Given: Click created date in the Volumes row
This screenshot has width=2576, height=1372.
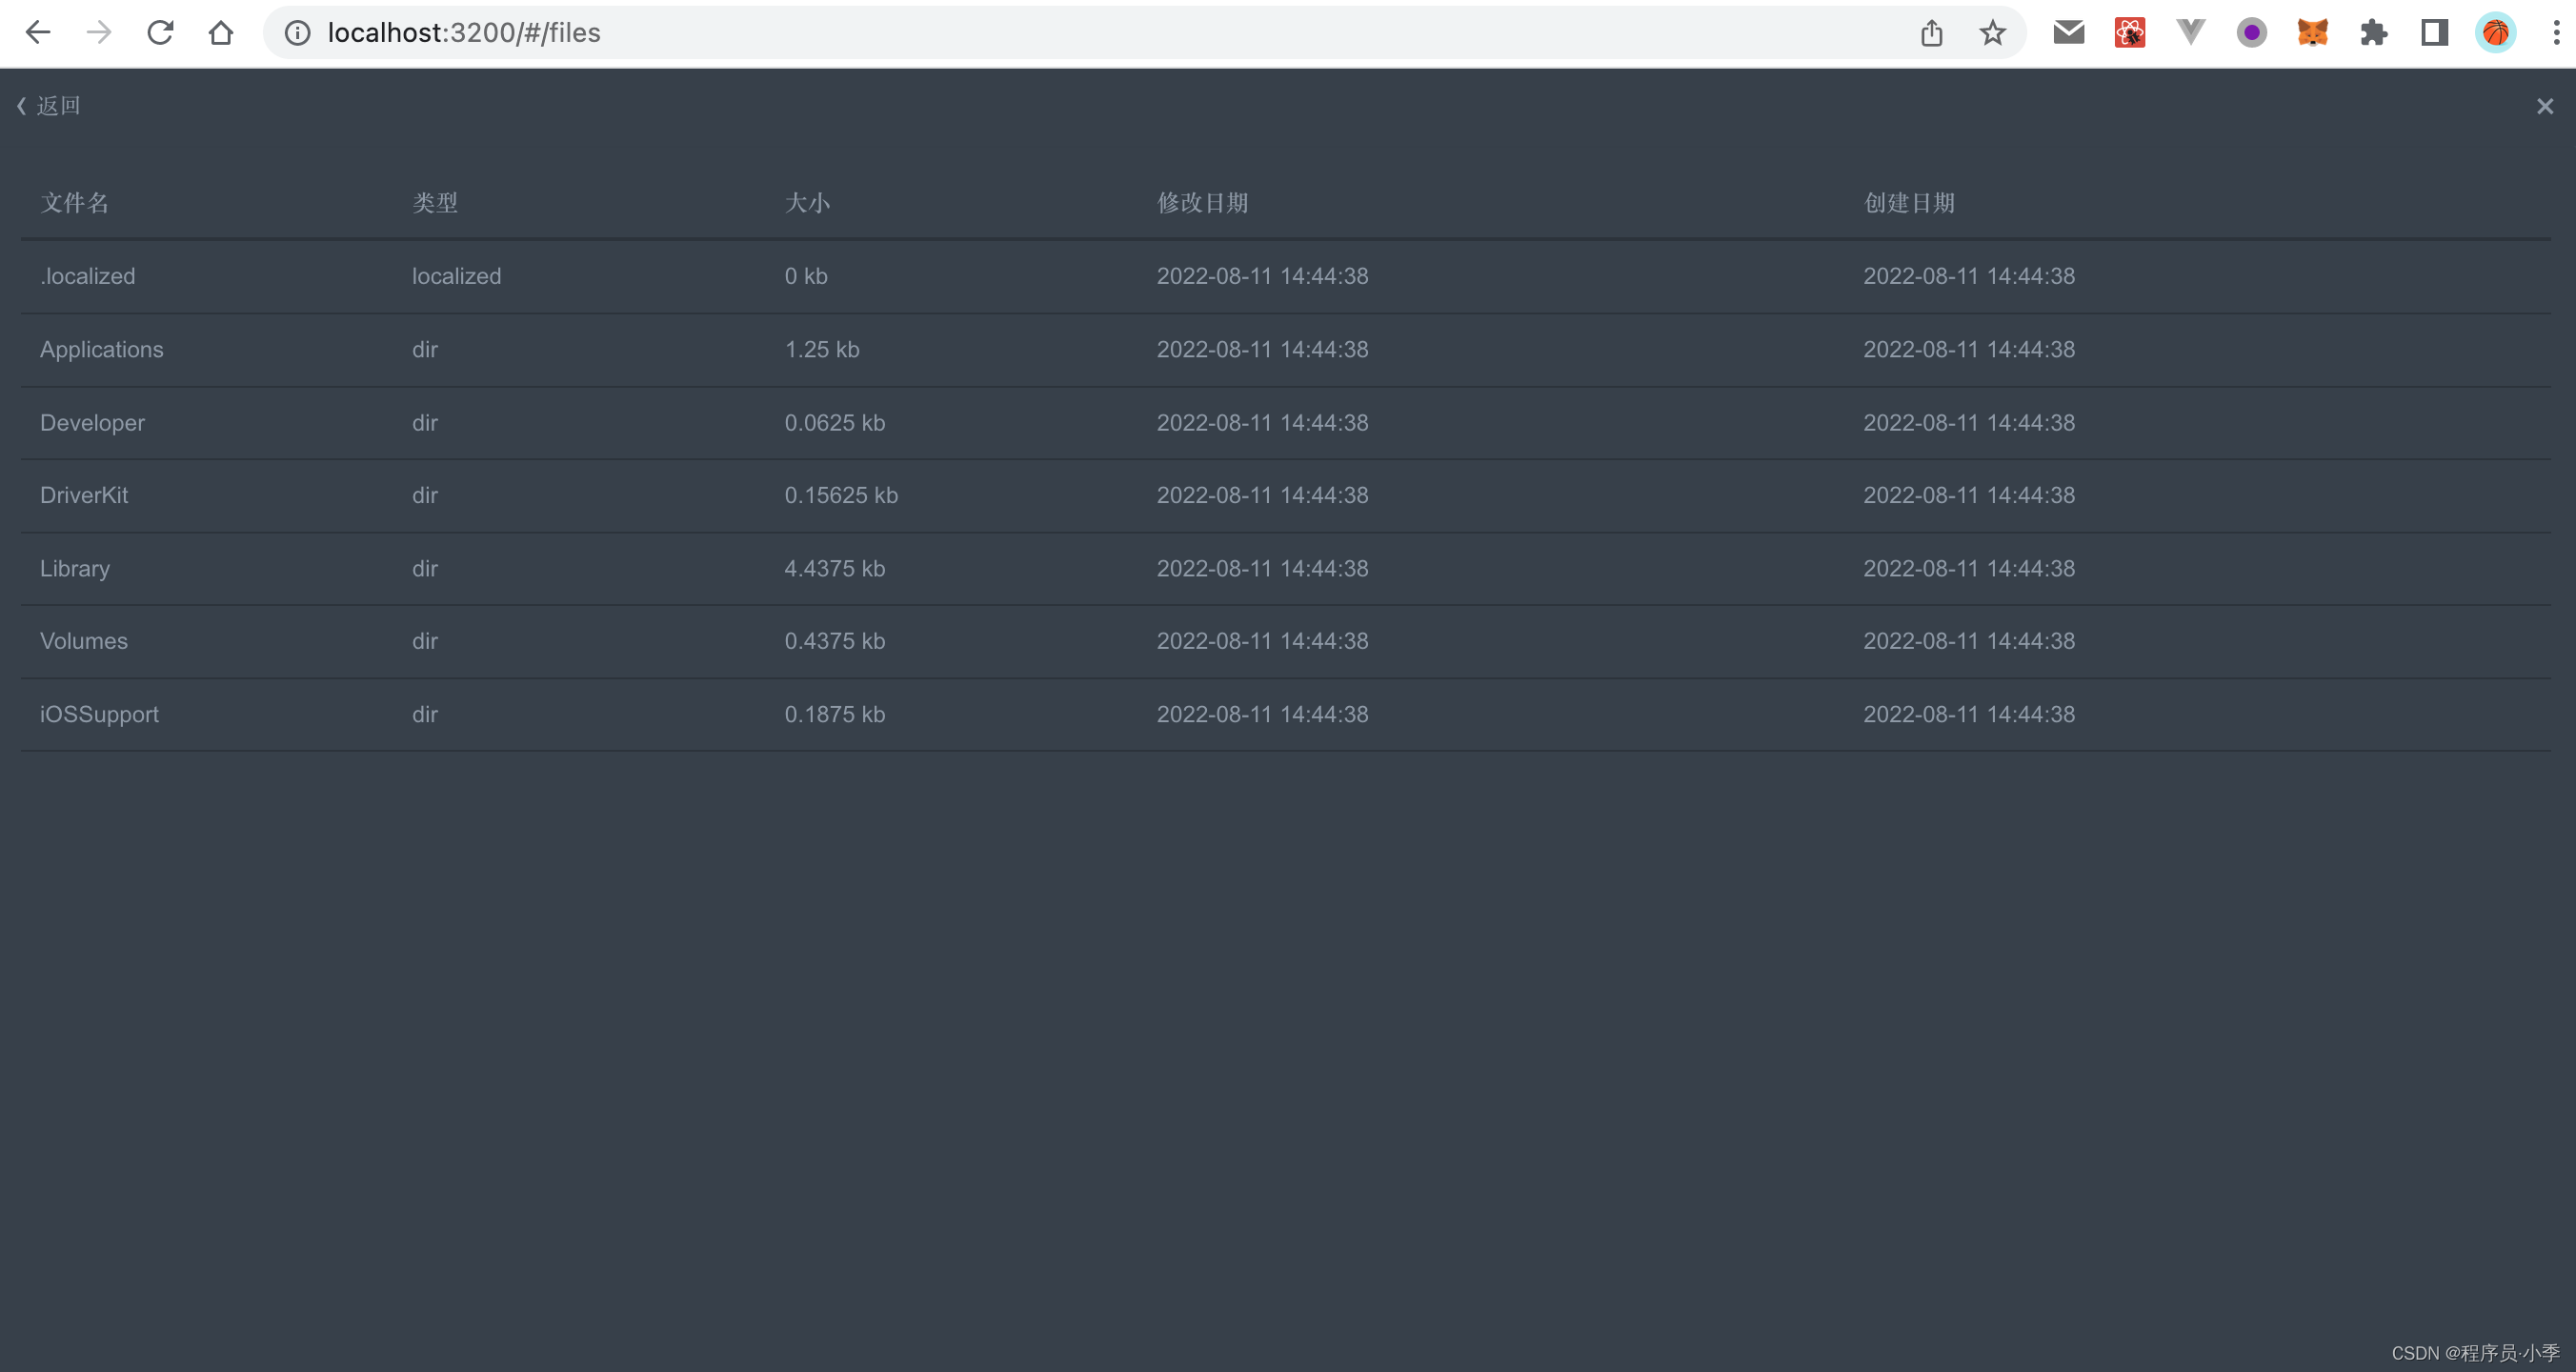Looking at the screenshot, I should pos(1969,641).
